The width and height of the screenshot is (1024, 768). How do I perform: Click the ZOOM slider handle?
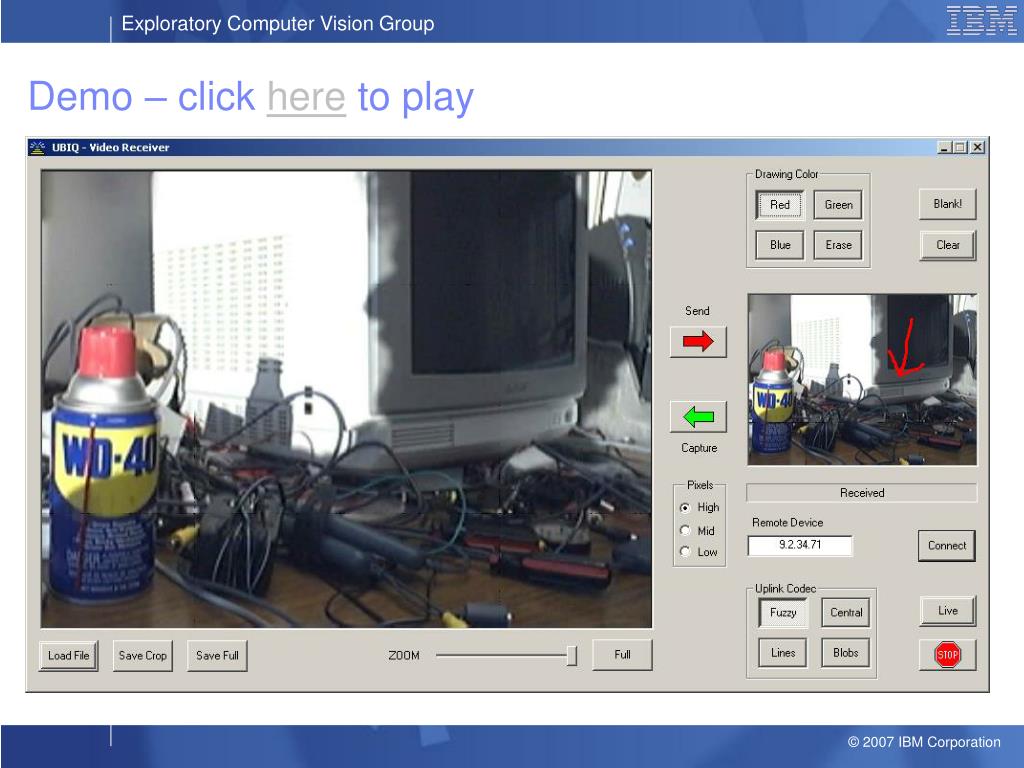[x=571, y=655]
